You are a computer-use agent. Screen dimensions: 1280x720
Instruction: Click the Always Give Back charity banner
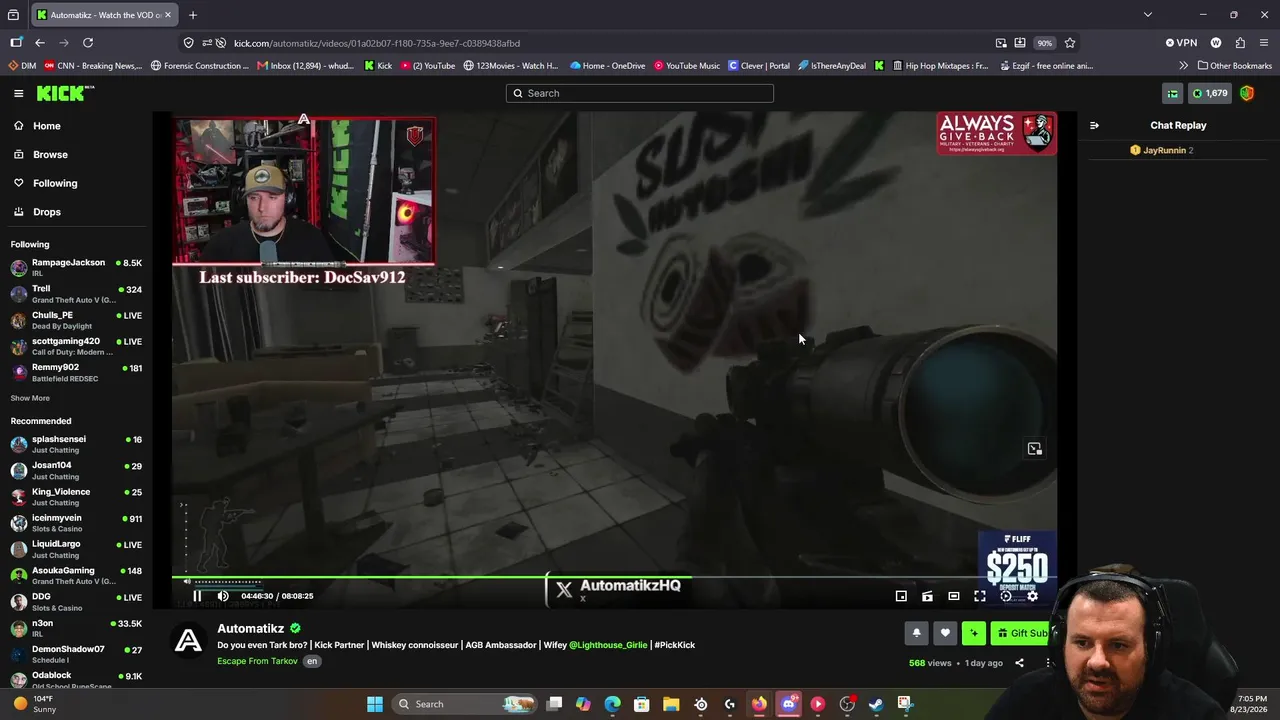pos(996,133)
